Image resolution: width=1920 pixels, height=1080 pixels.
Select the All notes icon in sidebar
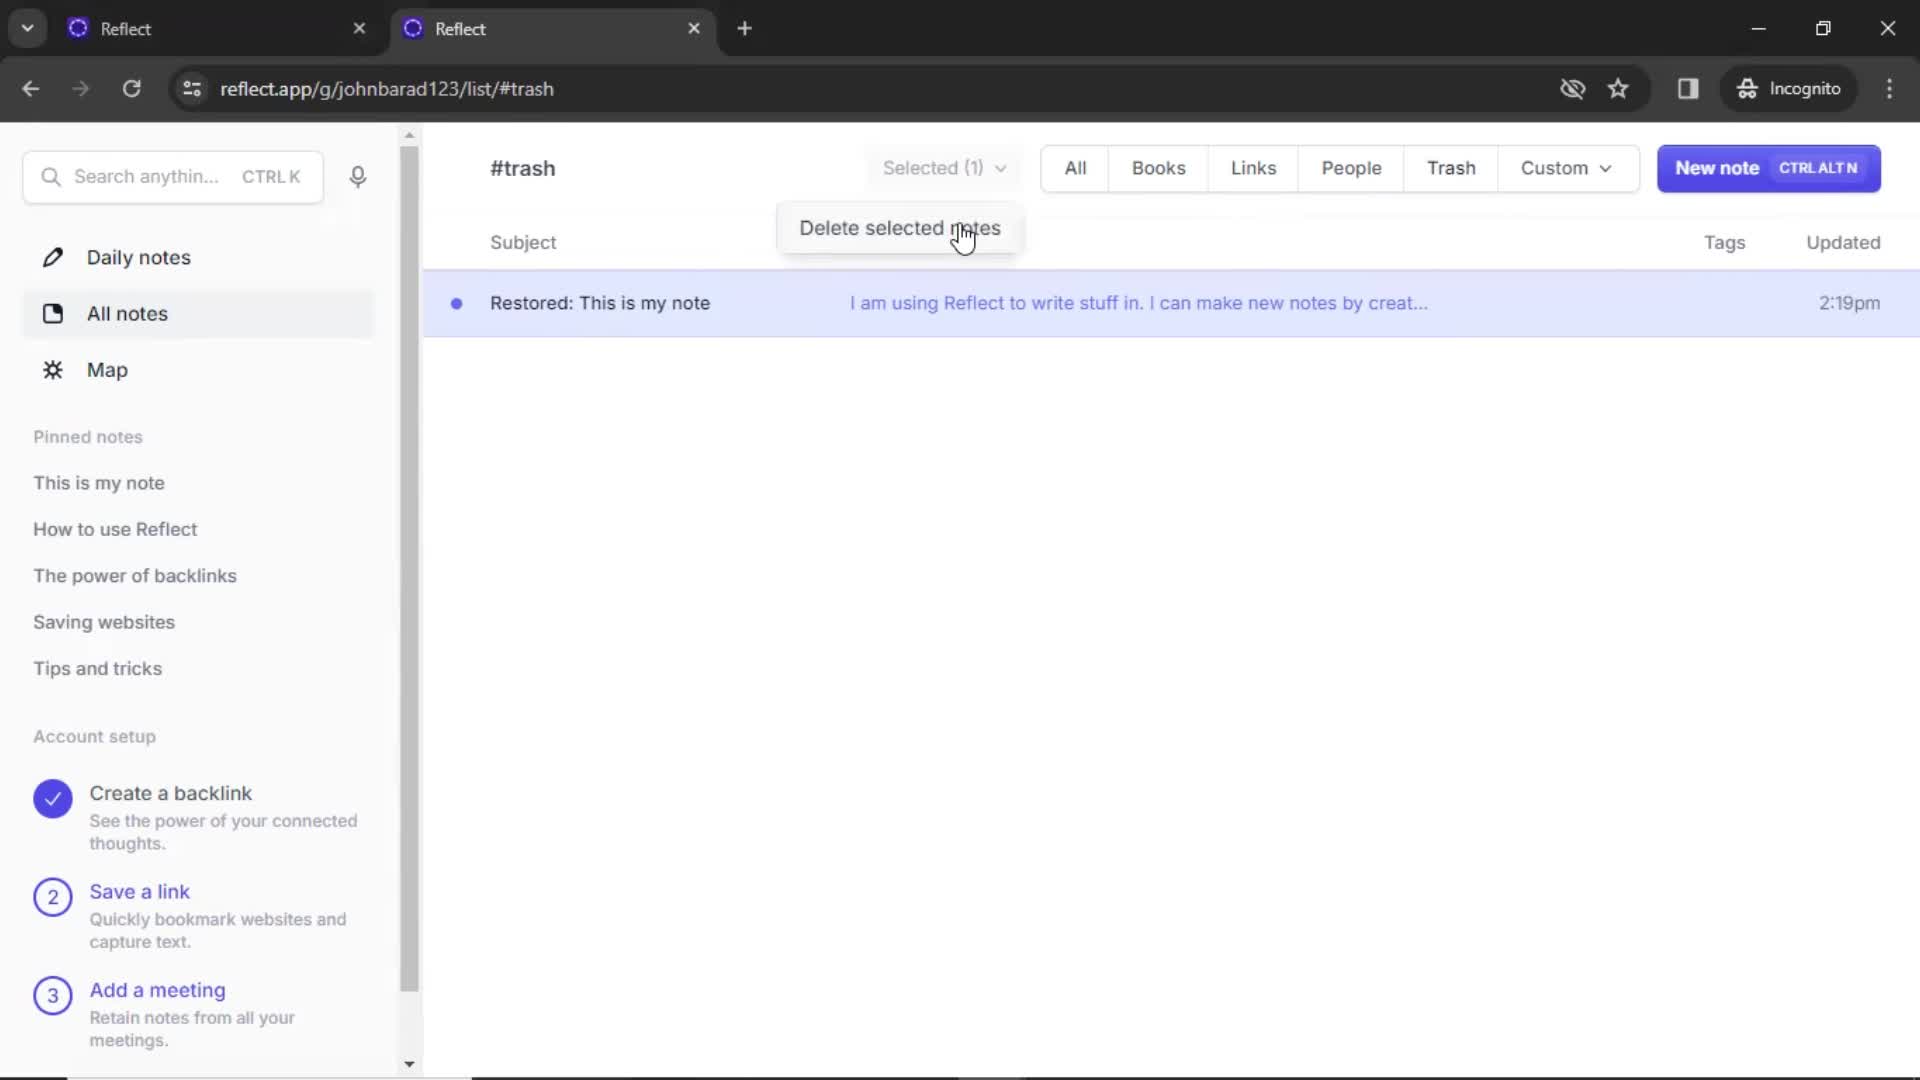(x=51, y=313)
